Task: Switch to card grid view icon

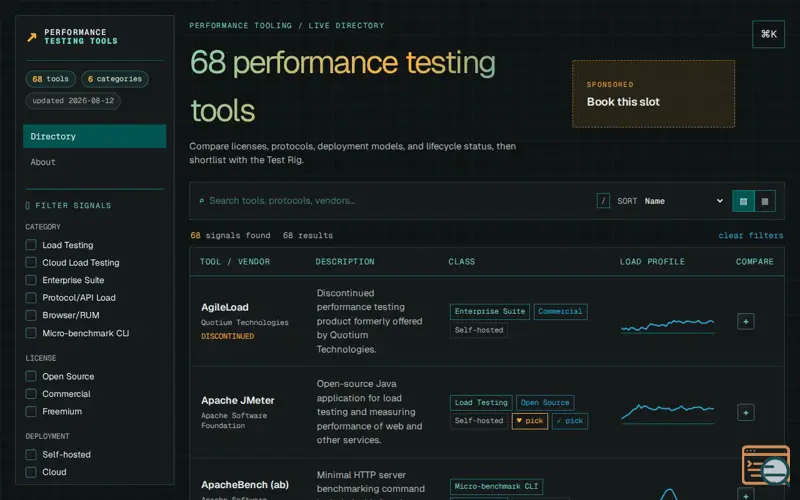Action: click(x=765, y=201)
